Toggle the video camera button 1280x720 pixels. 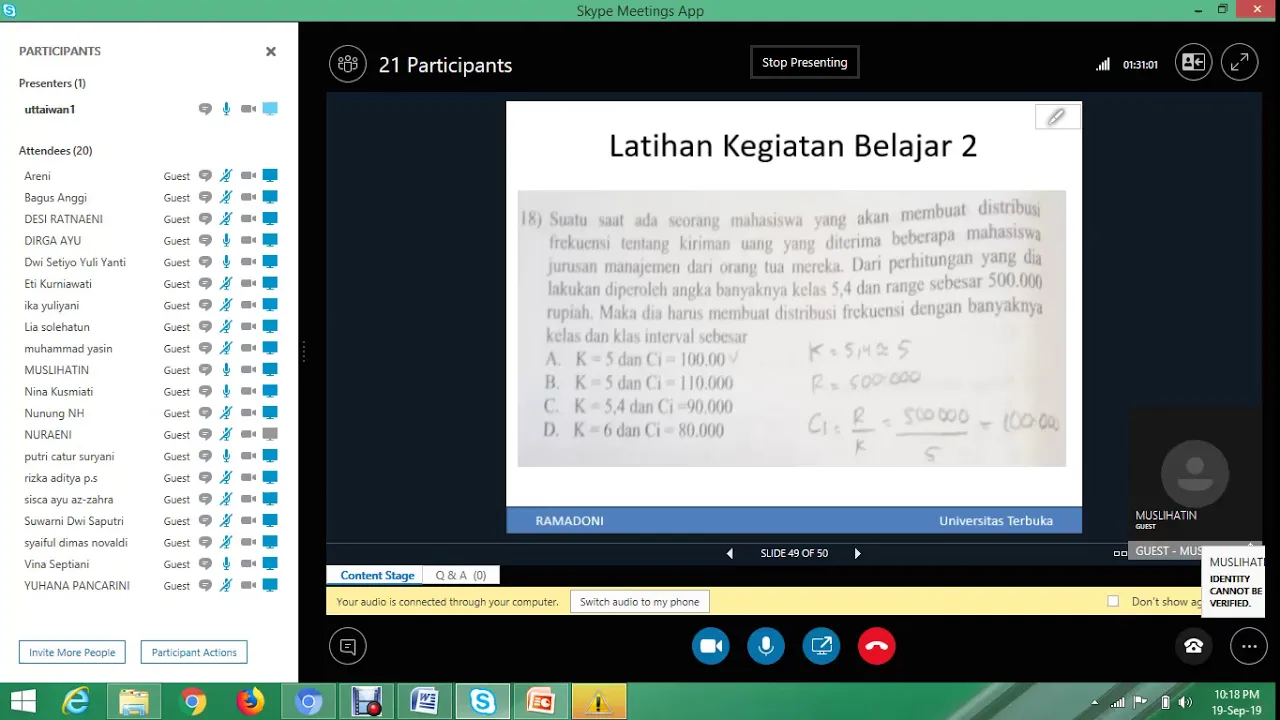(x=711, y=646)
